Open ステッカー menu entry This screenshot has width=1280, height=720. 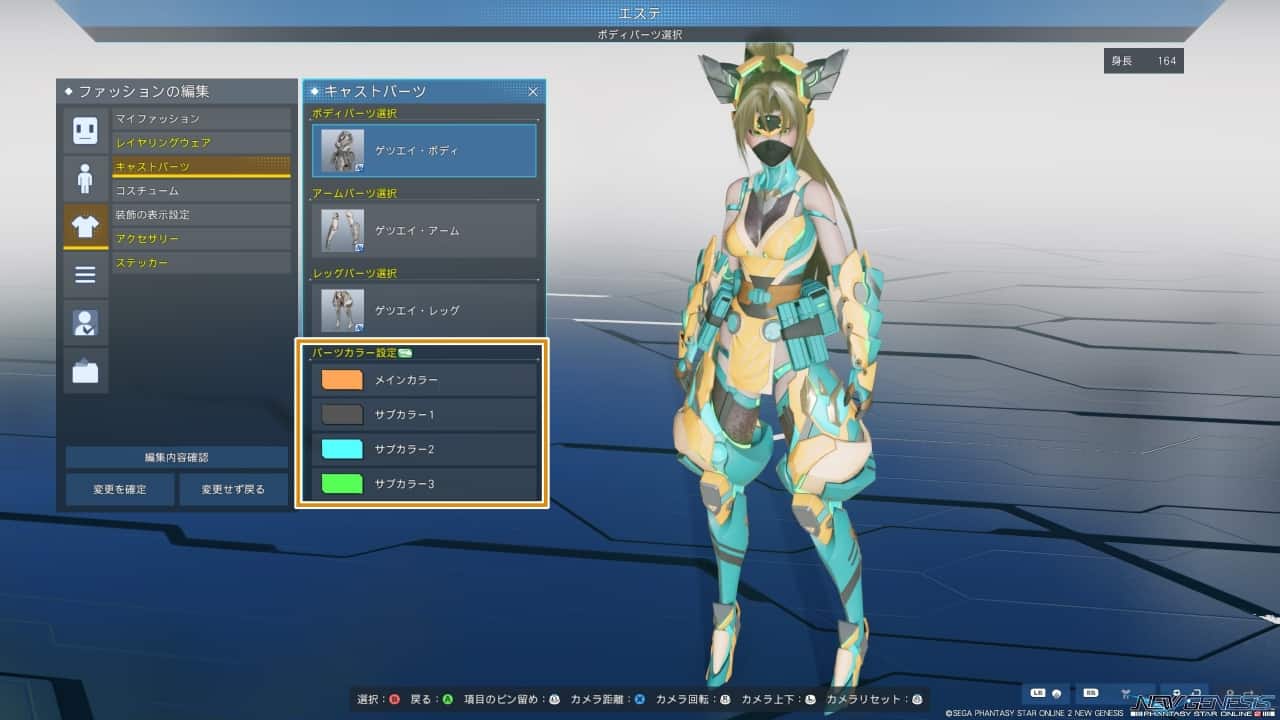pos(201,263)
